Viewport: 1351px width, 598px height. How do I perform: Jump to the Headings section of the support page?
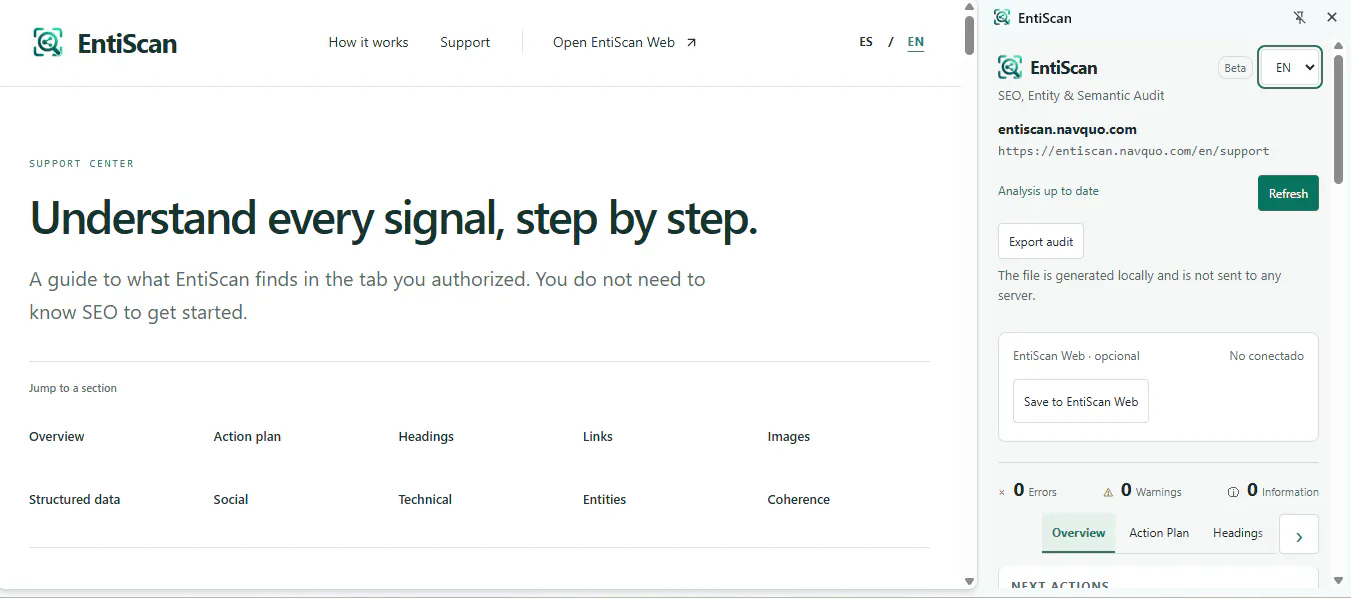pyautogui.click(x=426, y=437)
